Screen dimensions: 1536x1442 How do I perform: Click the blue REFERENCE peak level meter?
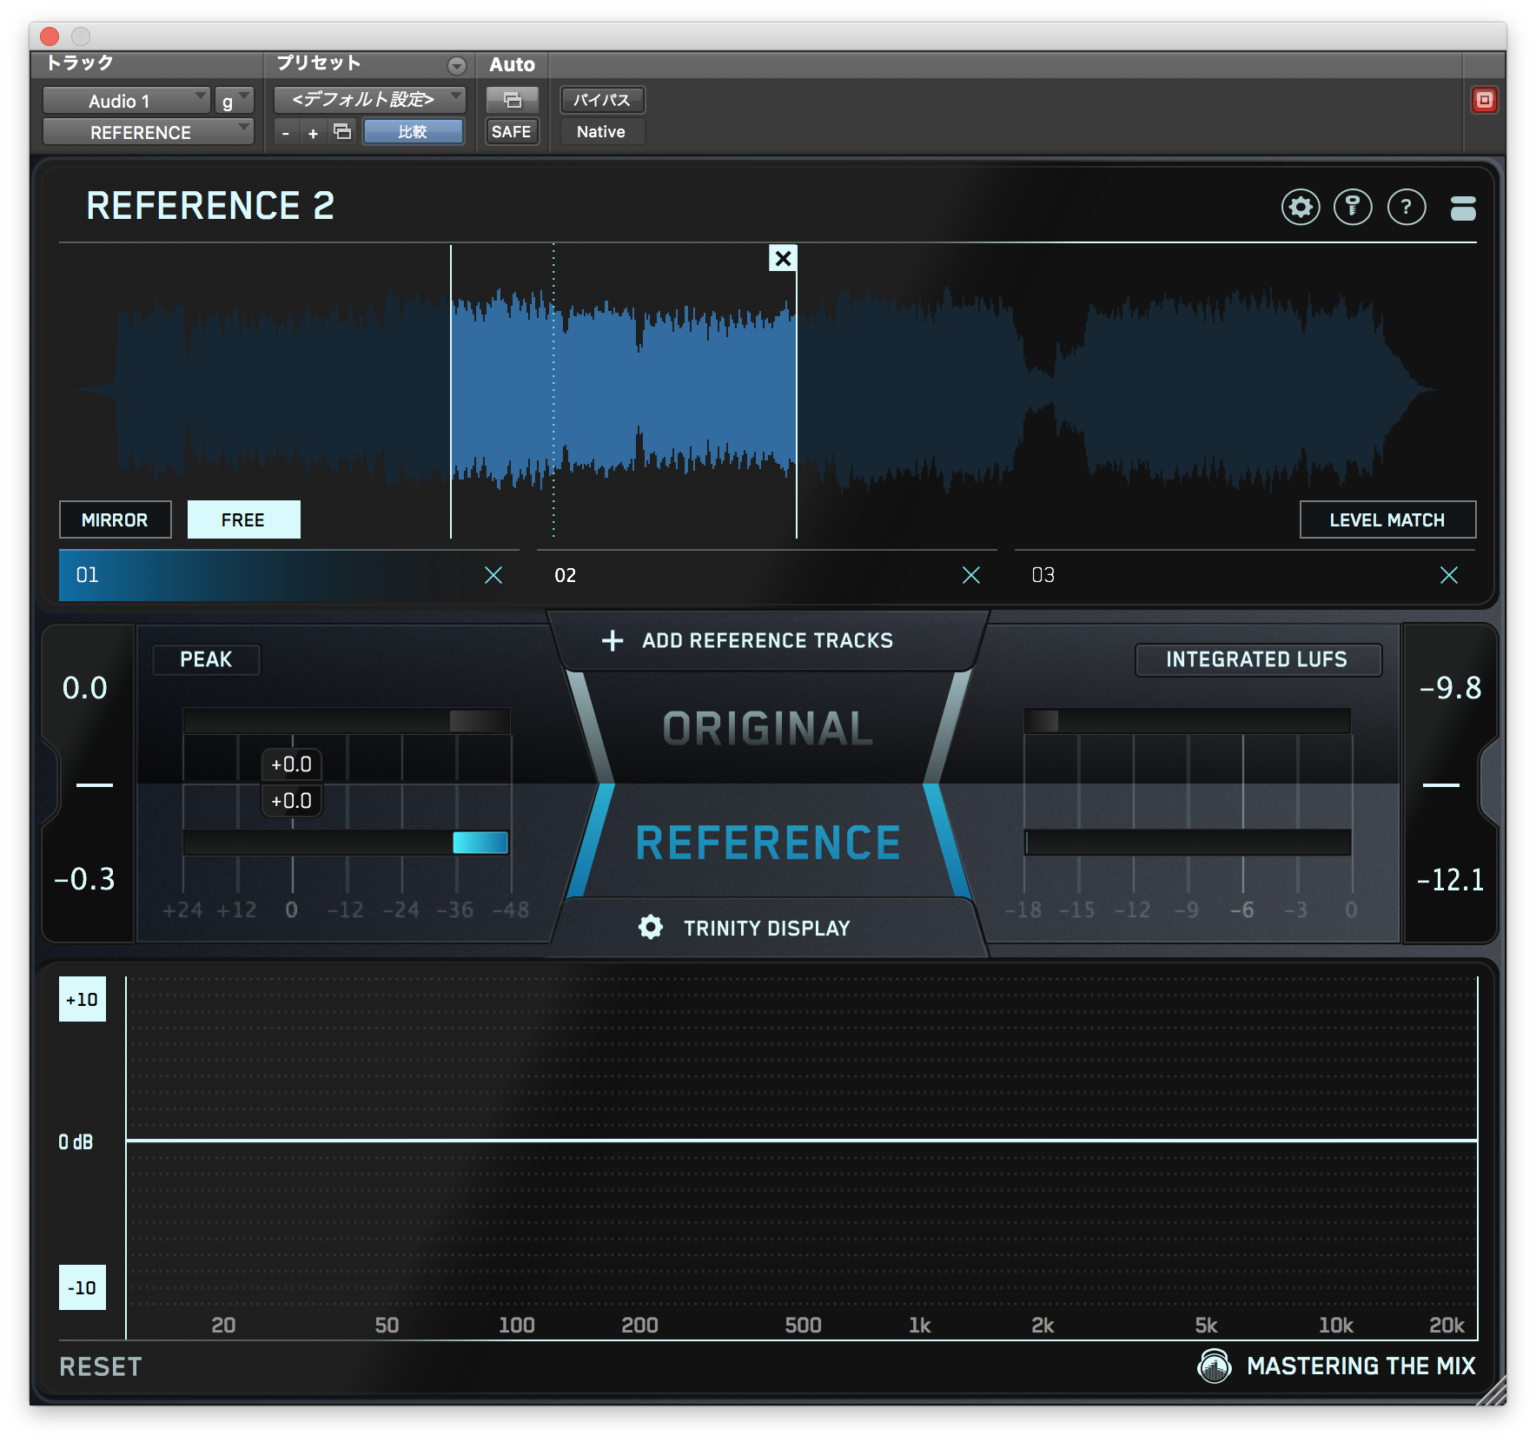point(480,843)
